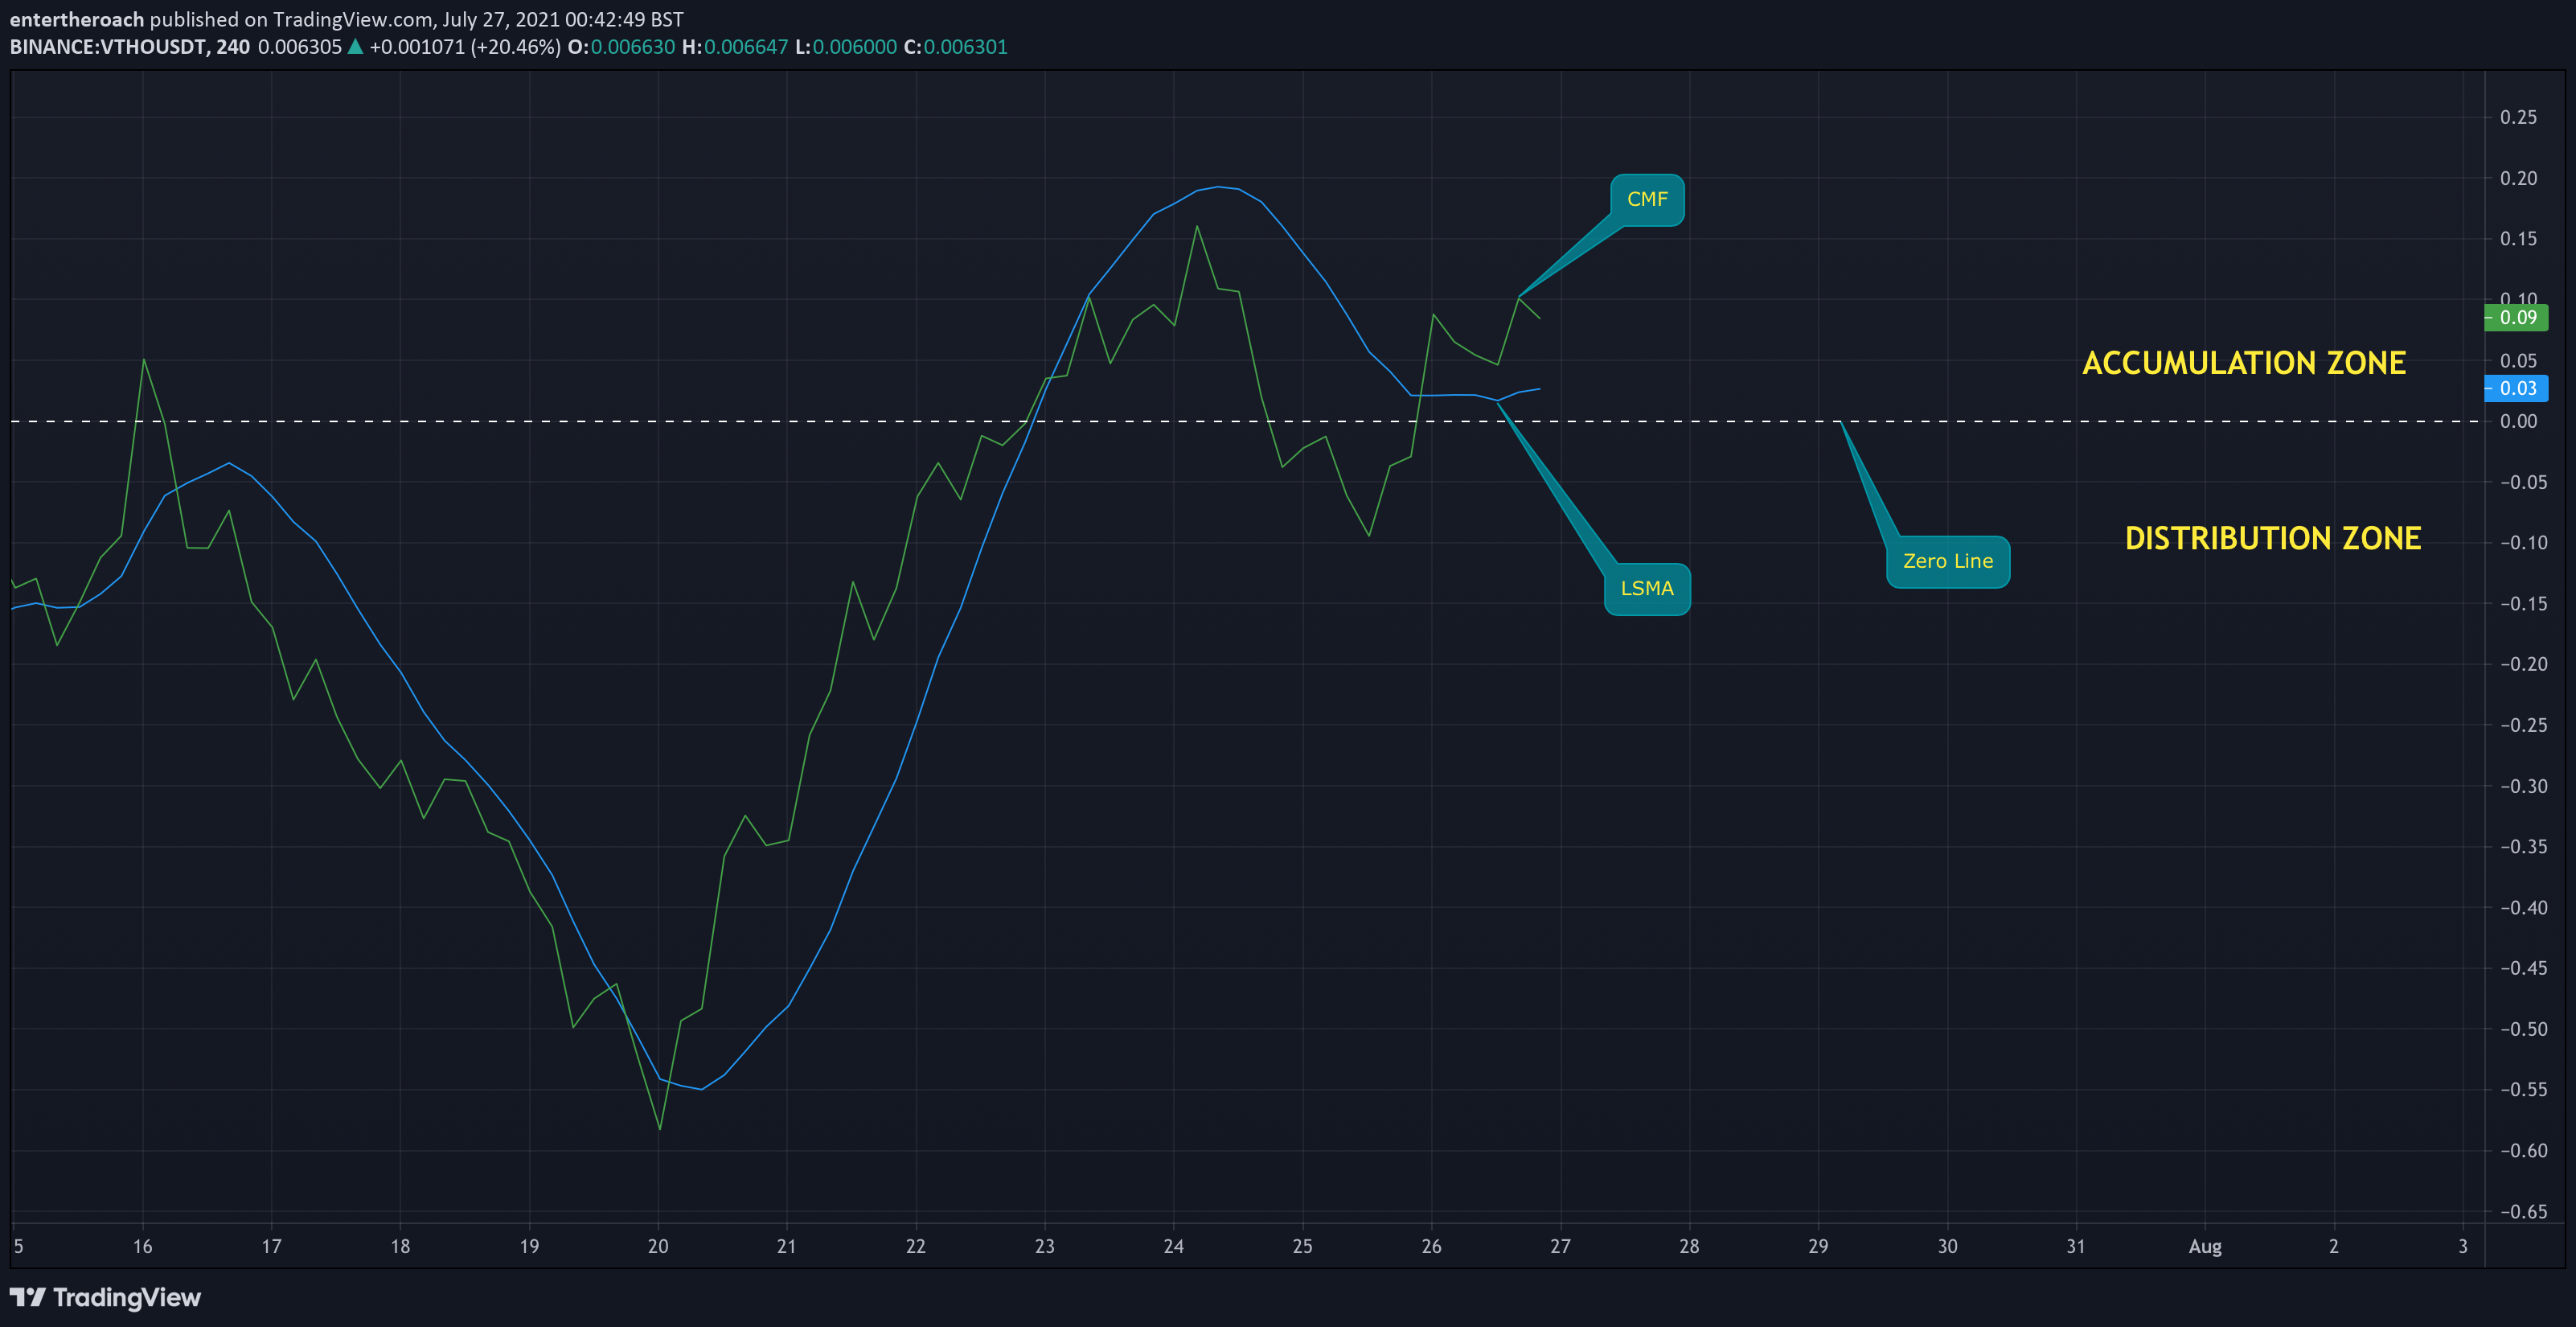Click the 27 date axis label
The height and width of the screenshot is (1327, 2576).
pos(1560,1247)
